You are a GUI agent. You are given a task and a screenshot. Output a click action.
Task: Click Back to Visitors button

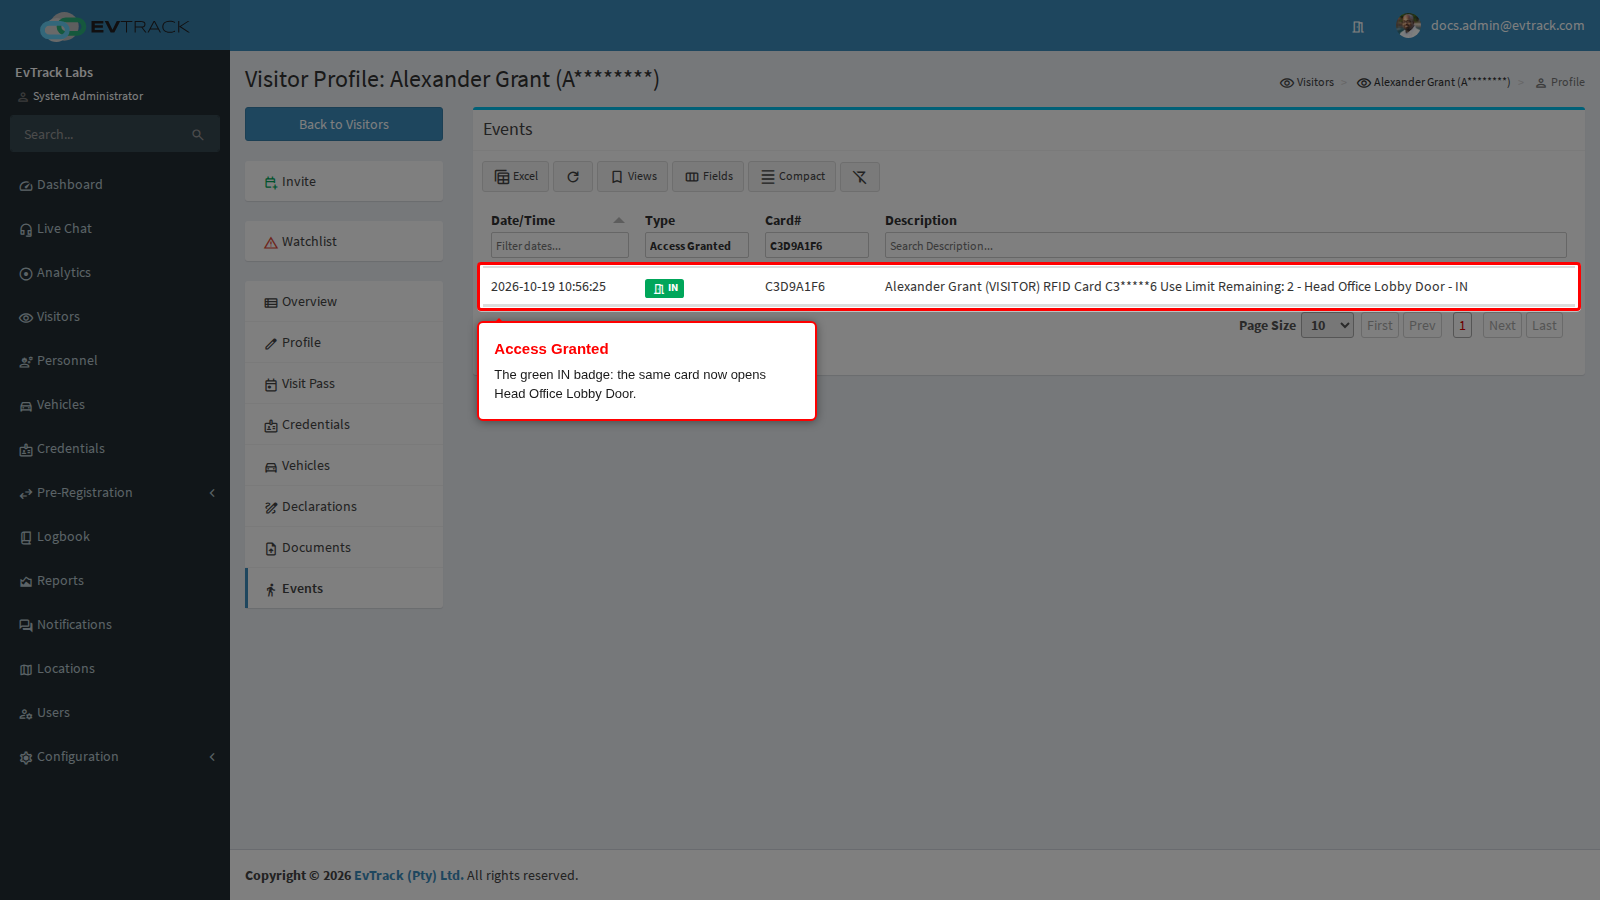[344, 124]
